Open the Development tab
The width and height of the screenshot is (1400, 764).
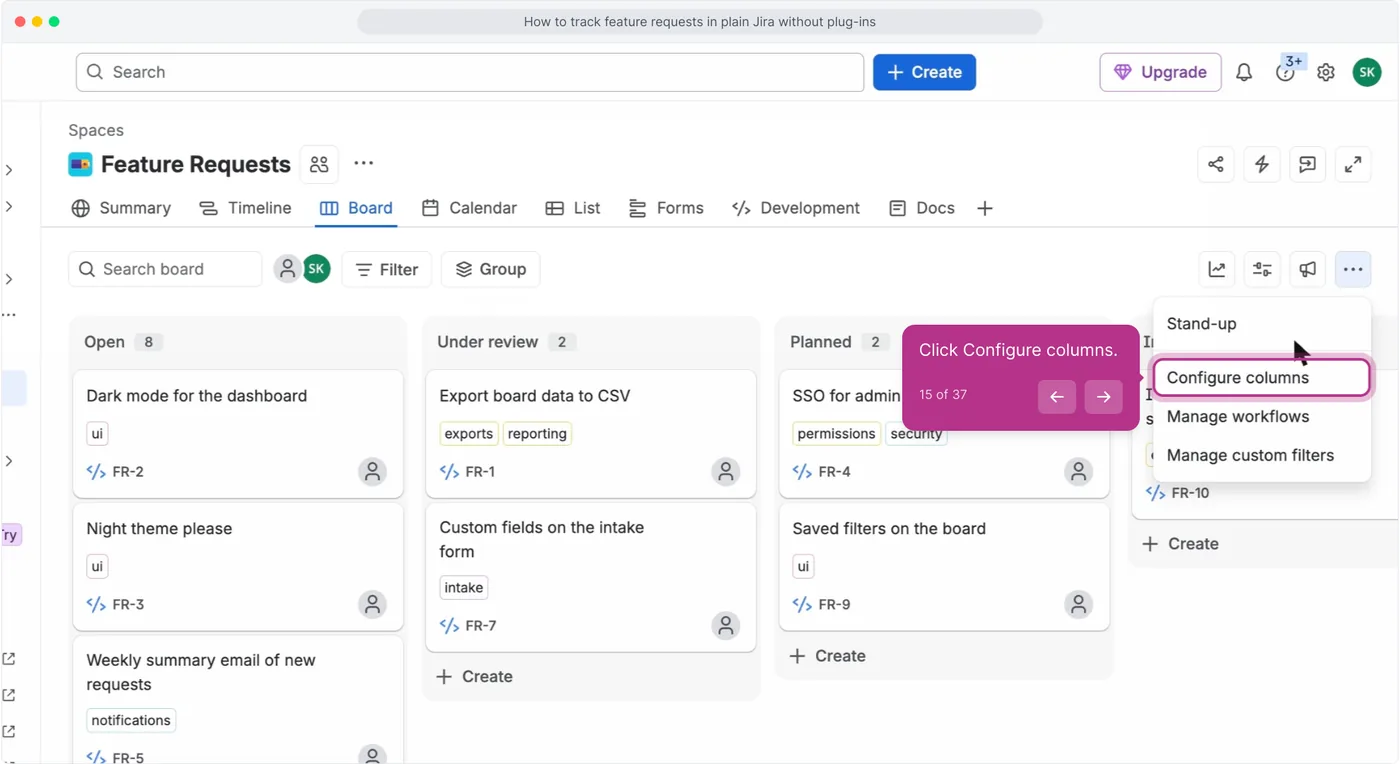(x=796, y=208)
